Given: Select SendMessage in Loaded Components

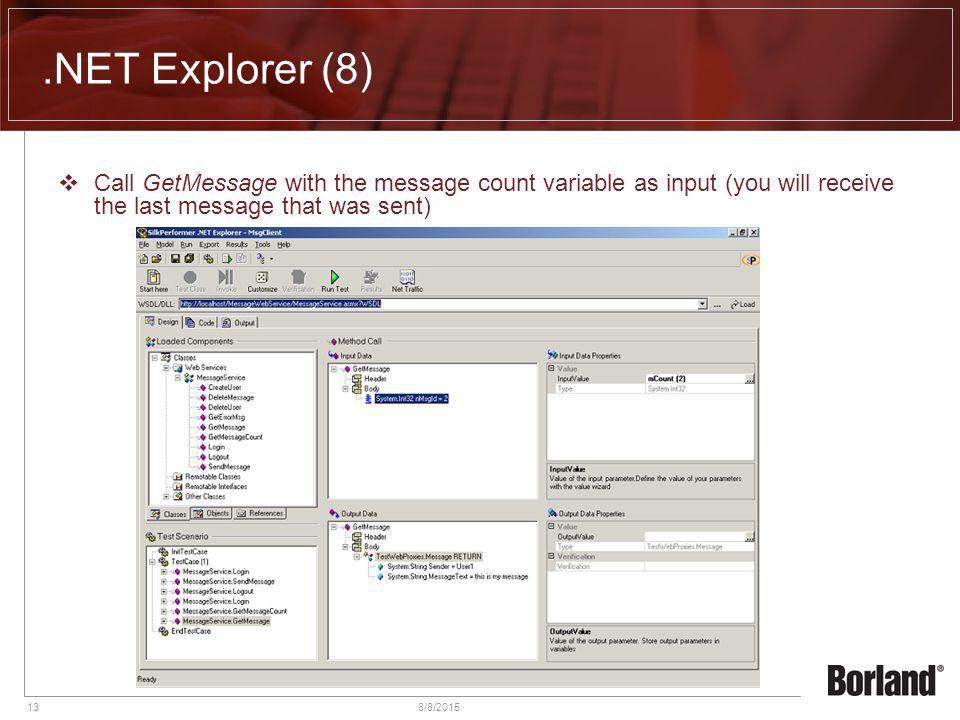Looking at the screenshot, I should 229,467.
